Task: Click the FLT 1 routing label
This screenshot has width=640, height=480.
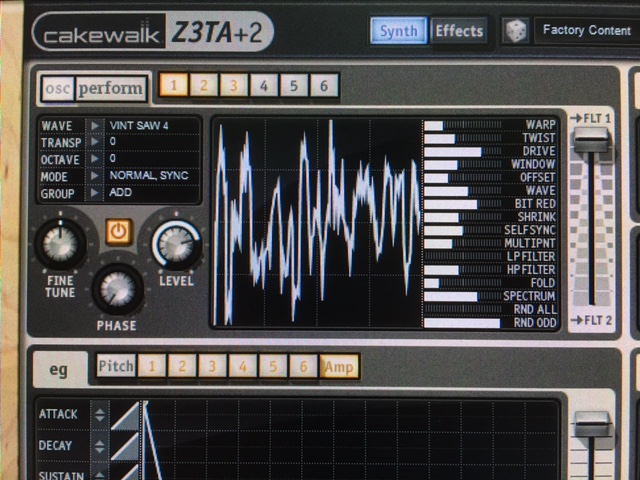Action: coord(591,118)
